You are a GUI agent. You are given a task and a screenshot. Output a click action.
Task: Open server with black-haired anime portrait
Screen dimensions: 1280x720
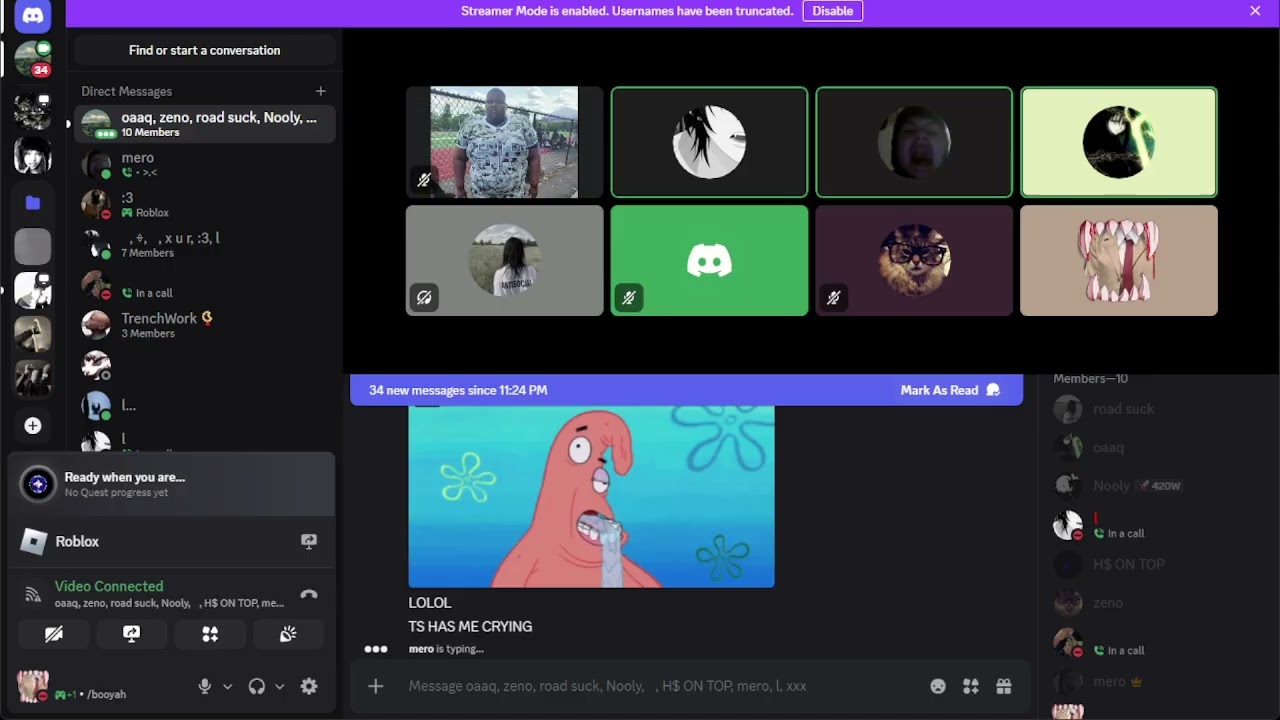tap(32, 156)
